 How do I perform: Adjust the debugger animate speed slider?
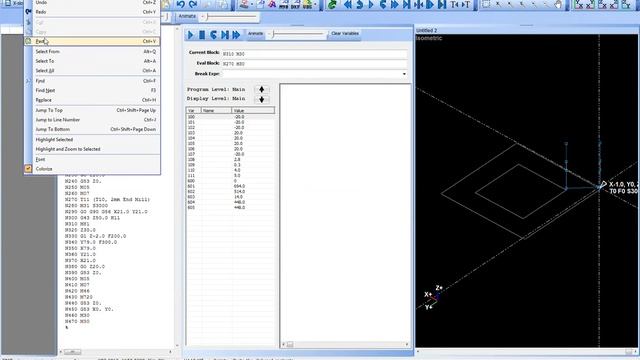pyautogui.click(x=298, y=34)
